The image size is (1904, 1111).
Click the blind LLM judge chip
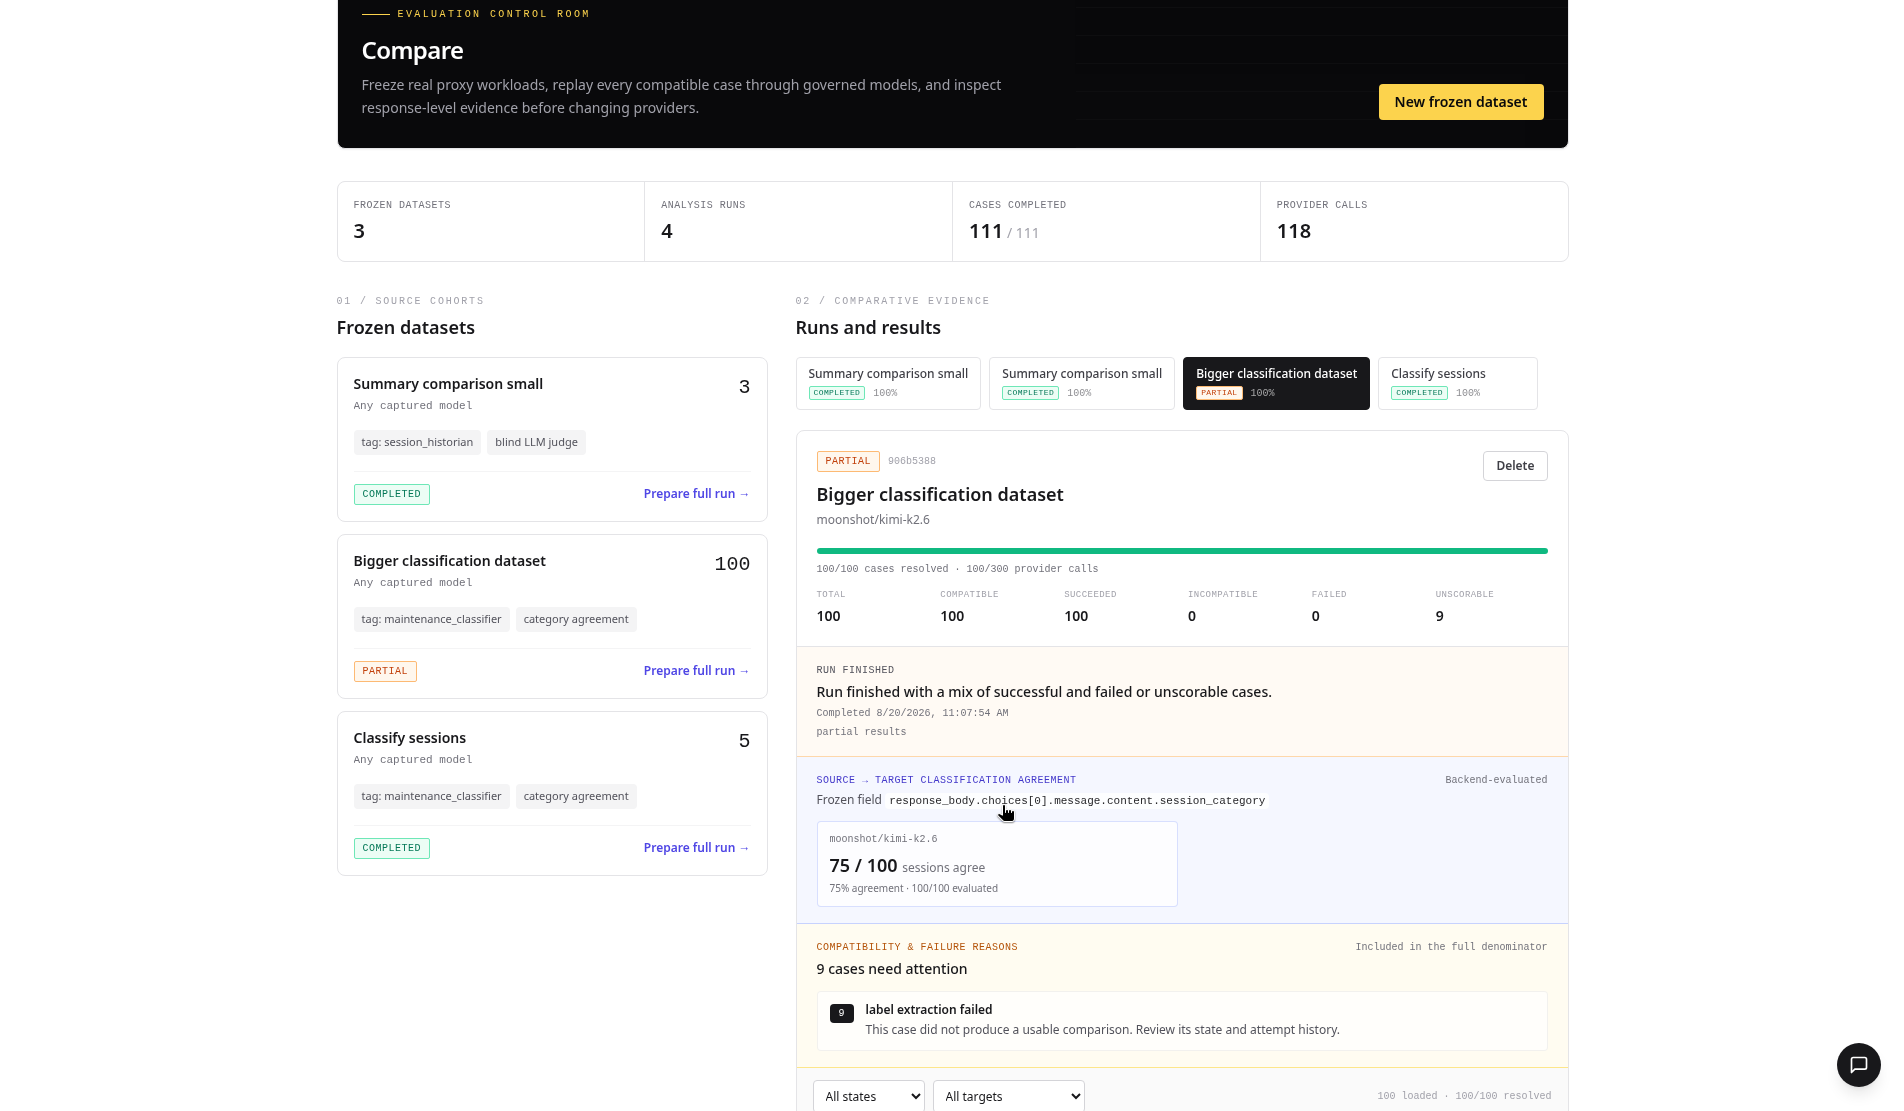pyautogui.click(x=536, y=442)
